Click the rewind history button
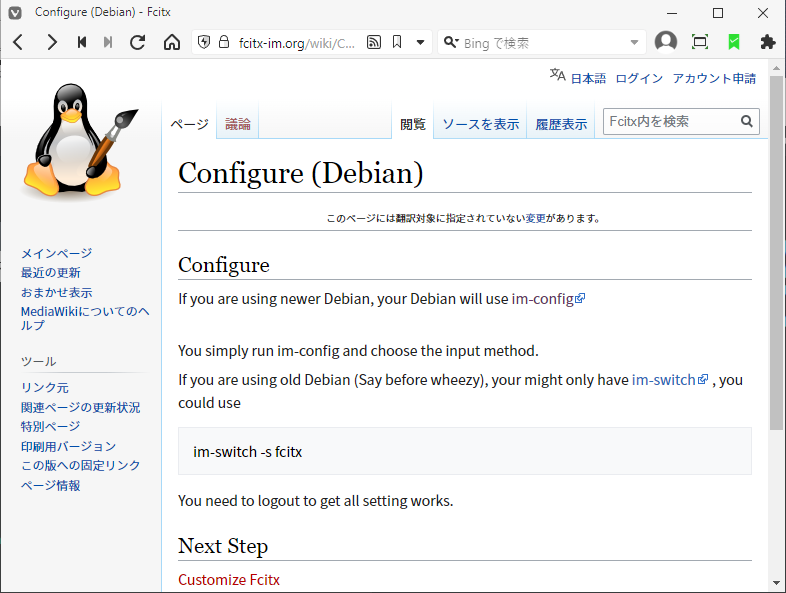The height and width of the screenshot is (593, 786). point(82,43)
